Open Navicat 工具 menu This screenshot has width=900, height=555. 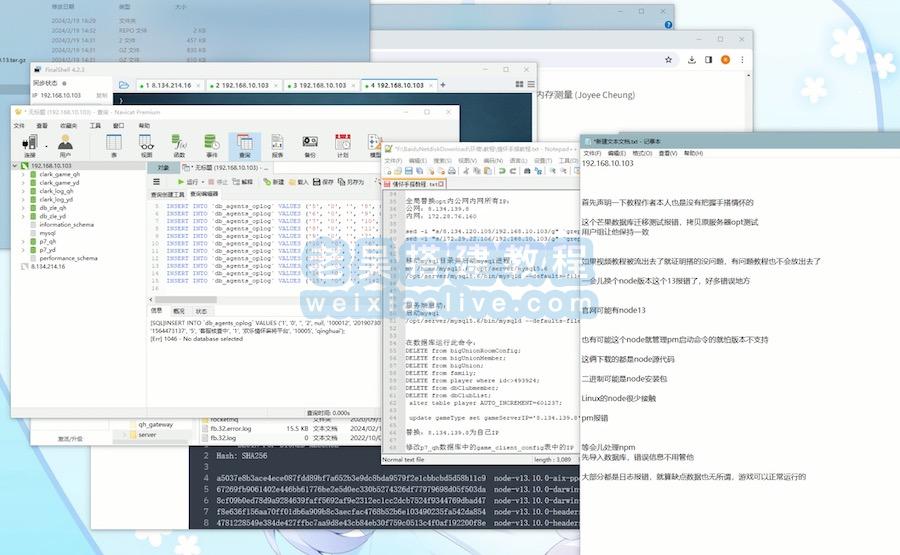coord(95,125)
